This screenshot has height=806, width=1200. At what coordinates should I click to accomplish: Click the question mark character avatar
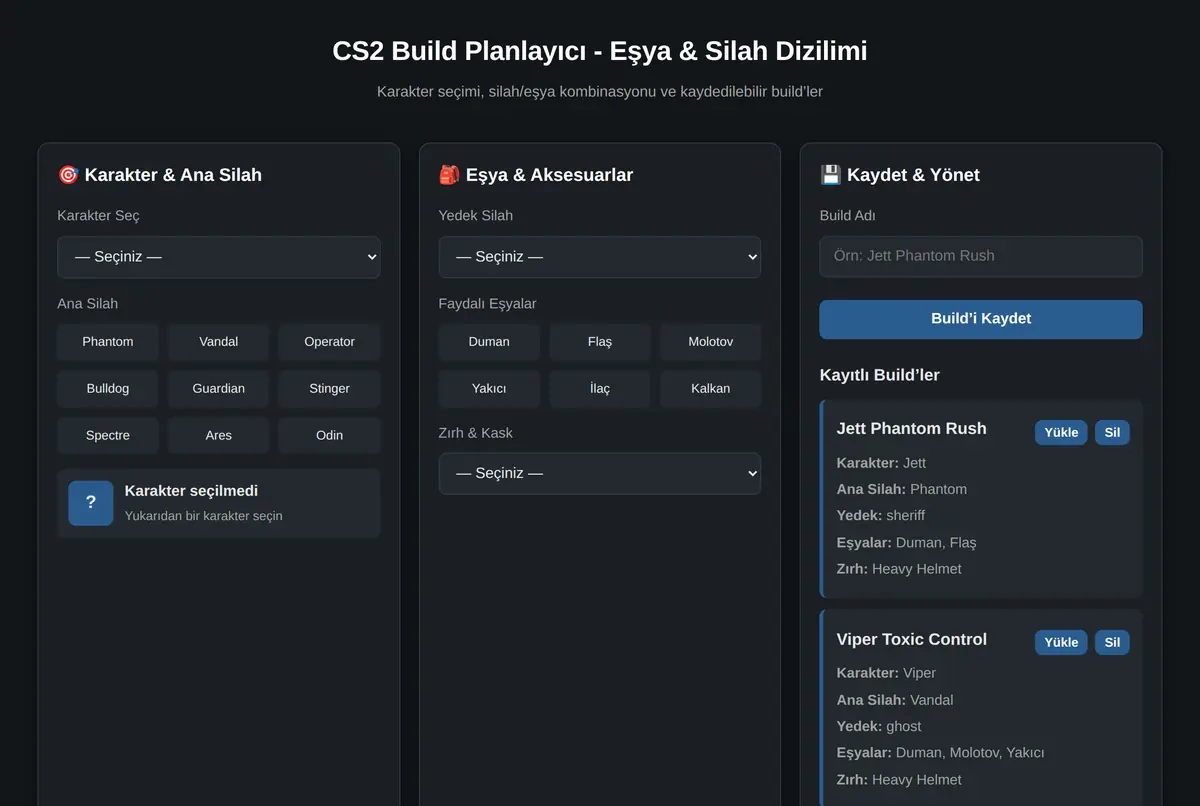91,503
